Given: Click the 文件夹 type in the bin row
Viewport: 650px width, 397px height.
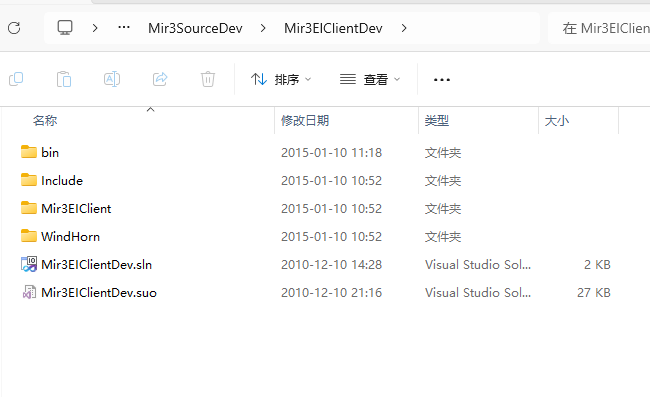Looking at the screenshot, I should point(443,153).
